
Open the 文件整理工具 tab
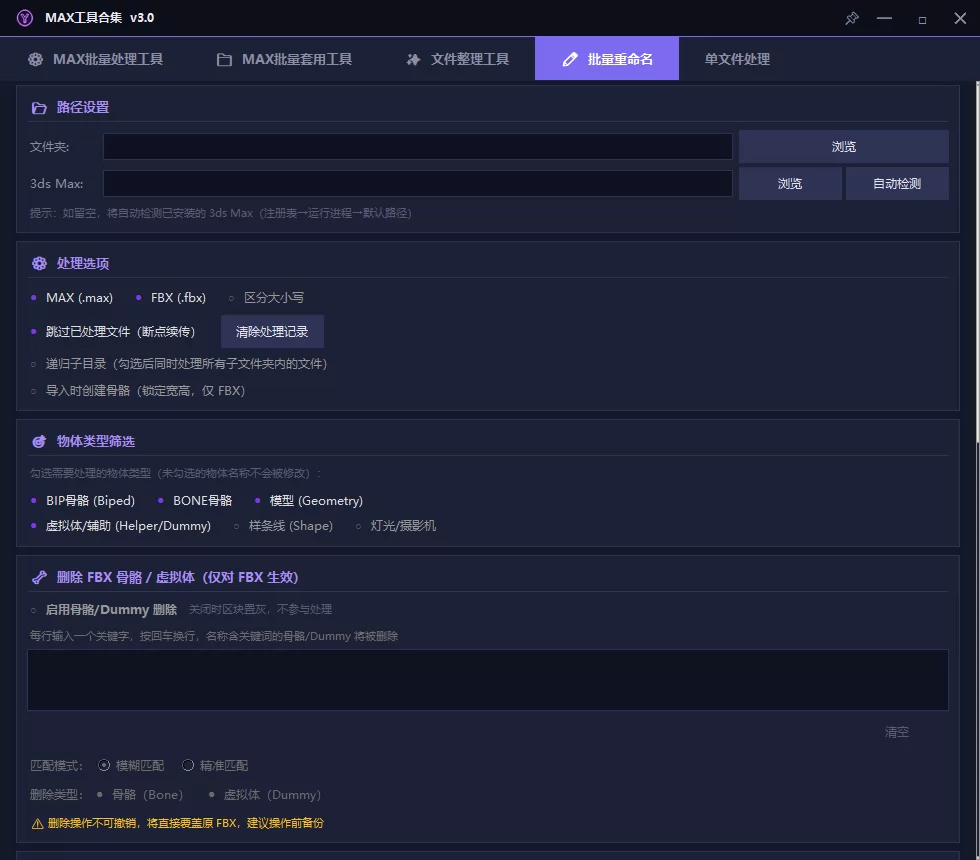pyautogui.click(x=458, y=59)
